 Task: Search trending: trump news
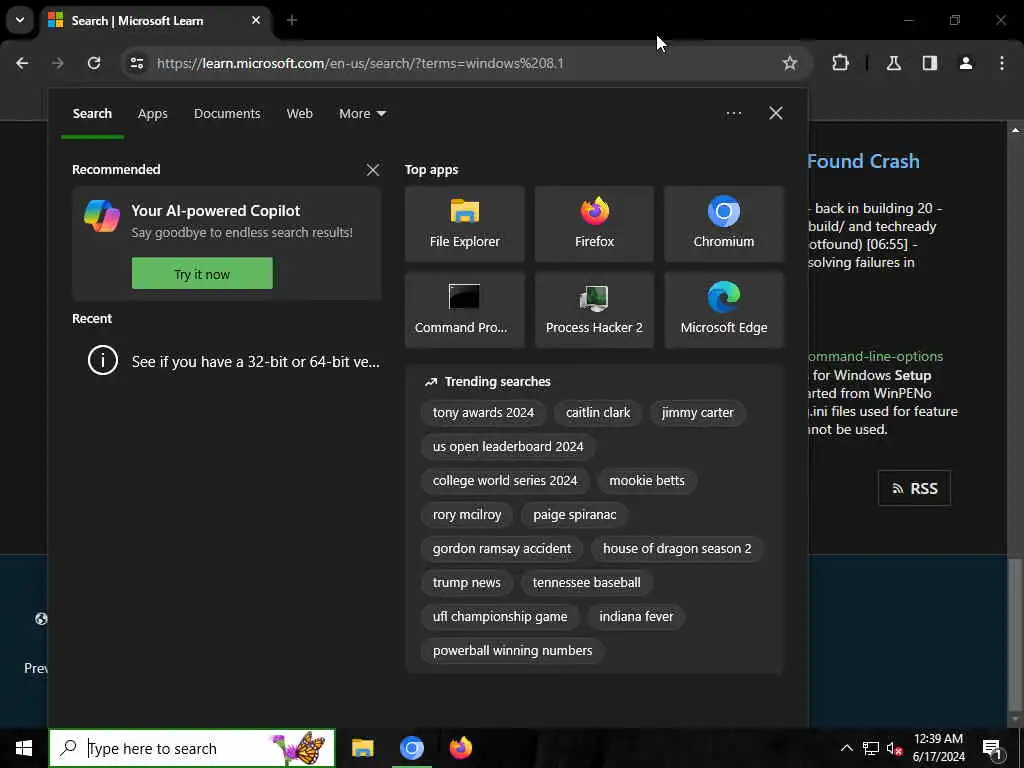click(x=466, y=583)
